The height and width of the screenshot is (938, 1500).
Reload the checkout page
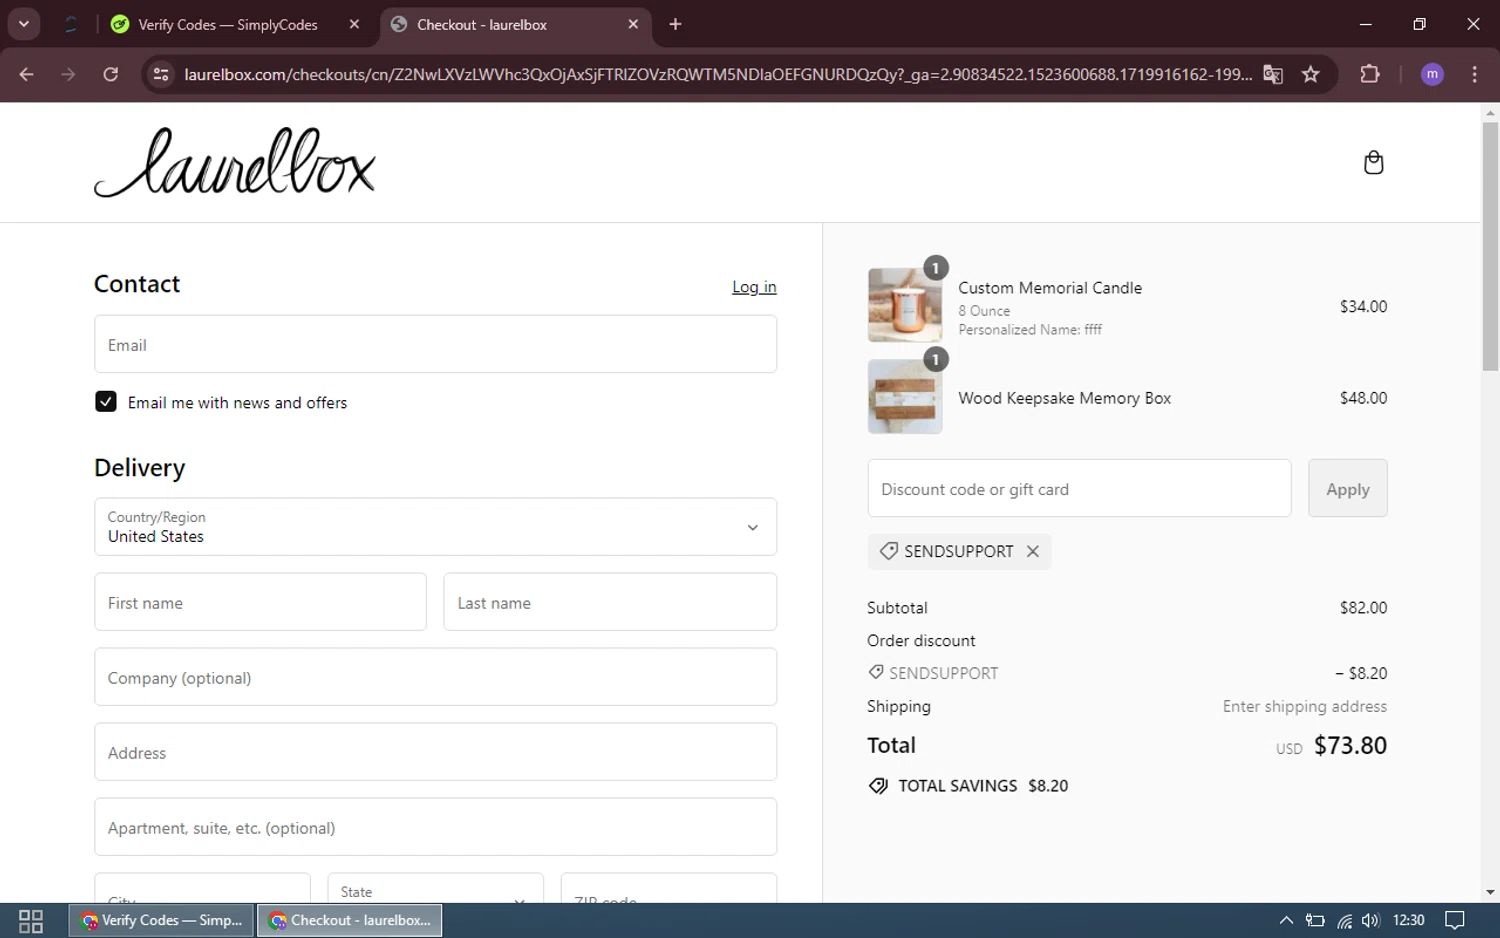111,74
